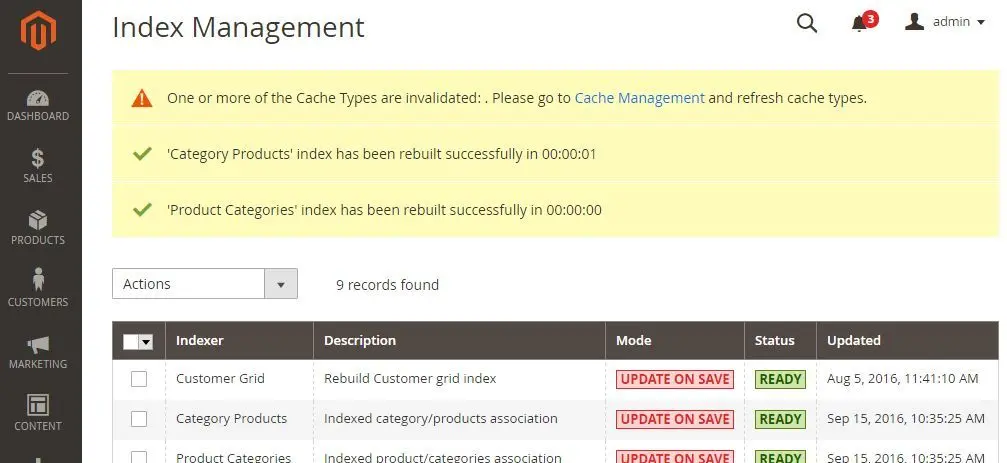1007x463 pixels.
Task: Open the Dashboard gauge icon
Action: point(38,98)
